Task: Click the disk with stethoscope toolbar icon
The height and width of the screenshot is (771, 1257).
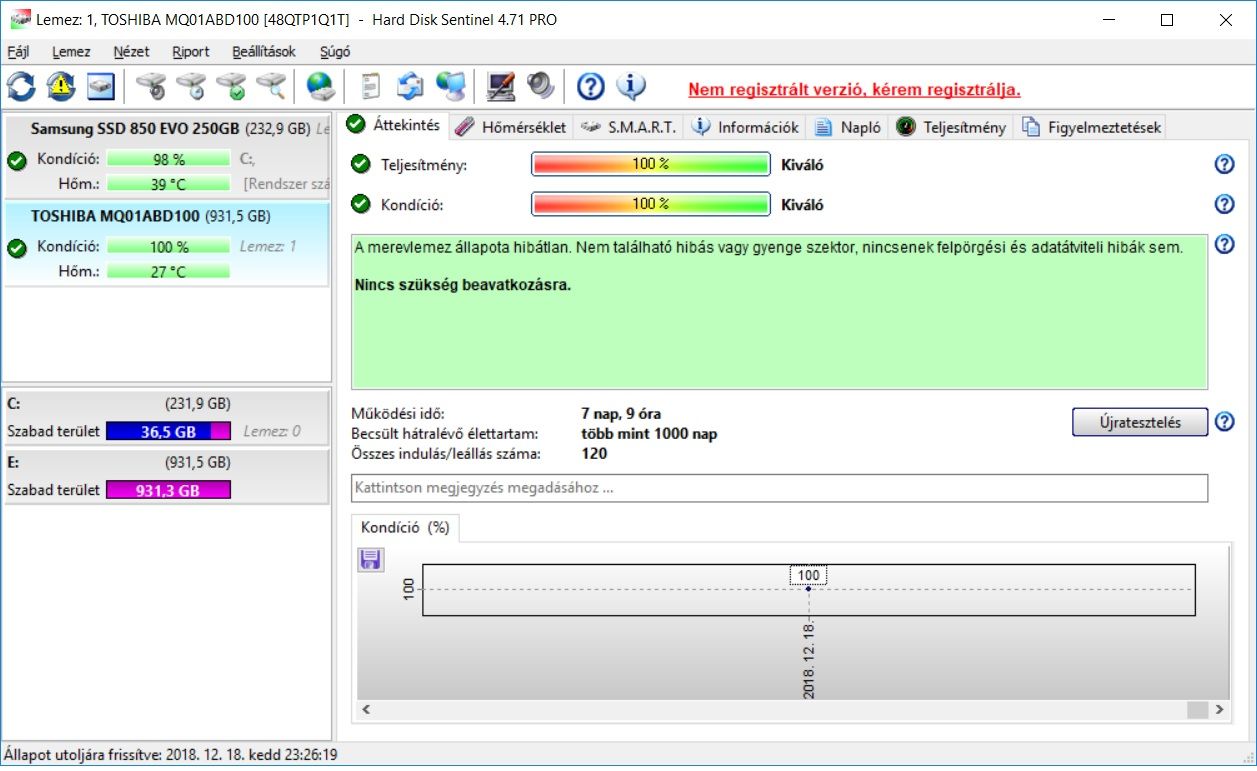Action: click(151, 87)
